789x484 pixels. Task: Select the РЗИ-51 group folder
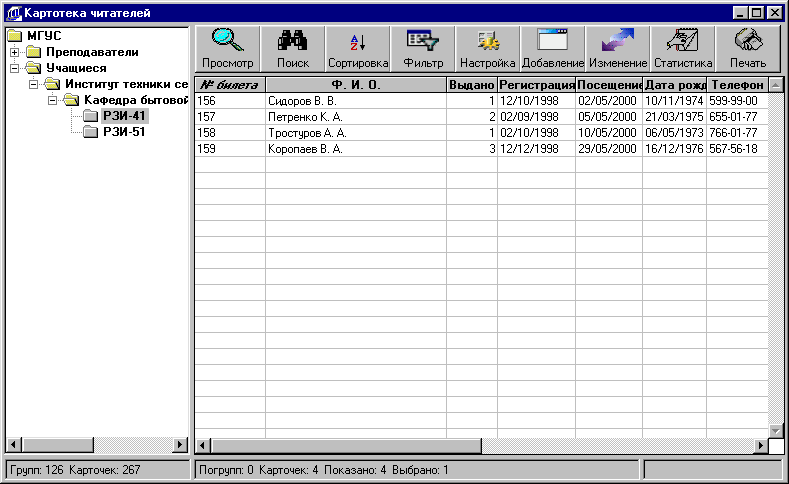124,132
